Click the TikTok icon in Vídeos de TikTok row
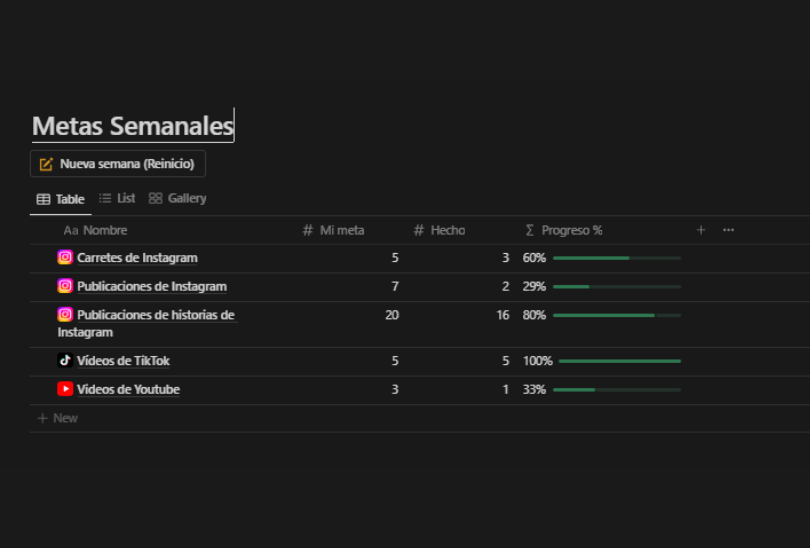Image resolution: width=810 pixels, height=548 pixels. [x=65, y=361]
